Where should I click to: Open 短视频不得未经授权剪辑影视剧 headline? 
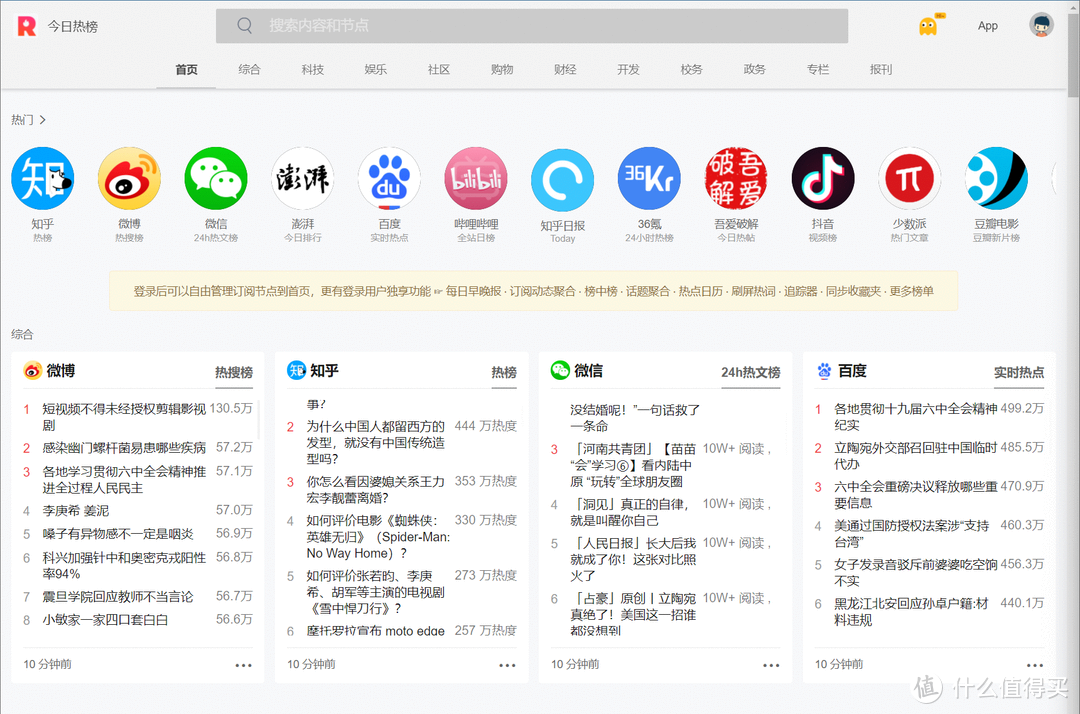click(124, 417)
